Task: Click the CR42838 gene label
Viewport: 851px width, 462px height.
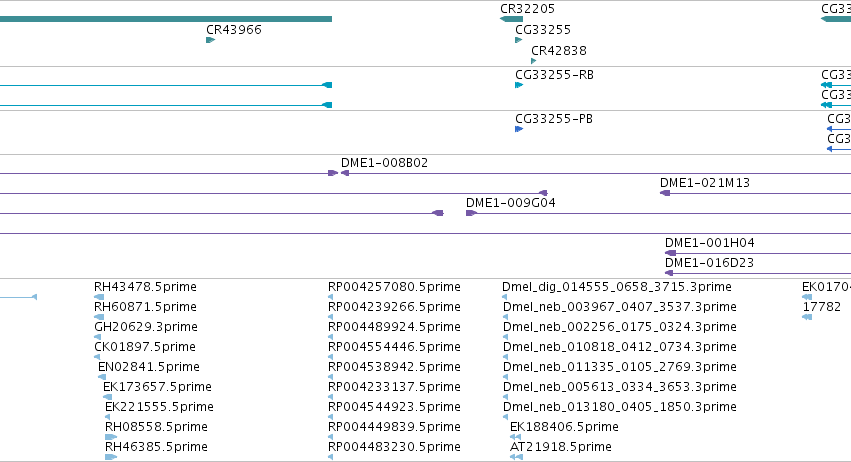Action: [x=558, y=50]
